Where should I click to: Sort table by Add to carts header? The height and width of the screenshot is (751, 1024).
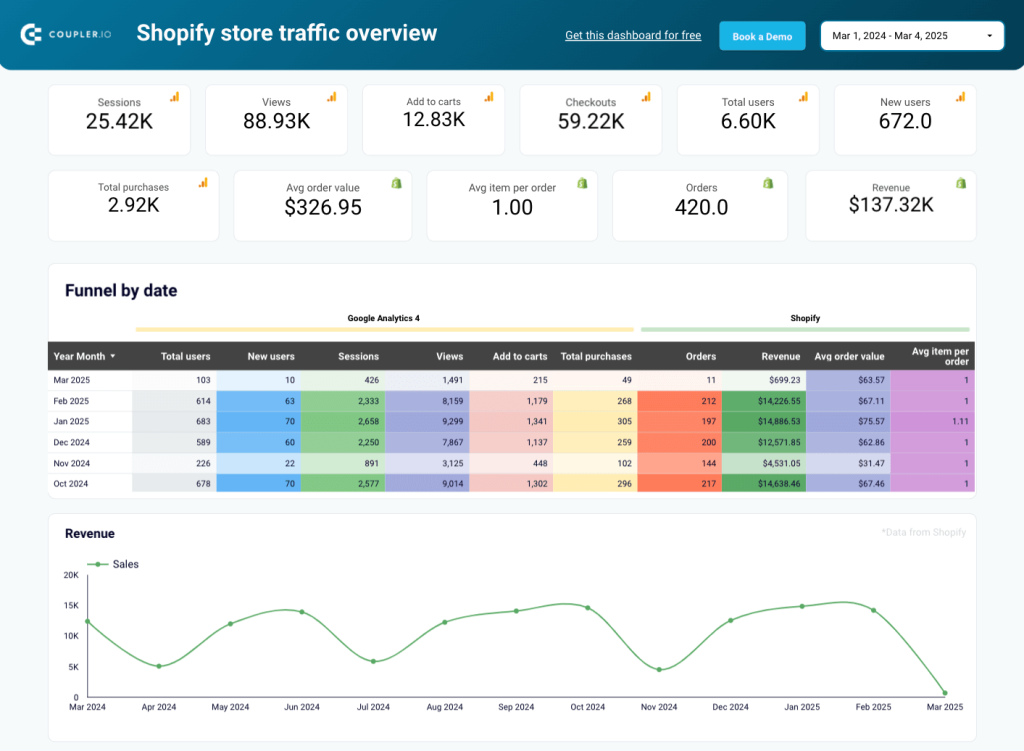click(520, 357)
